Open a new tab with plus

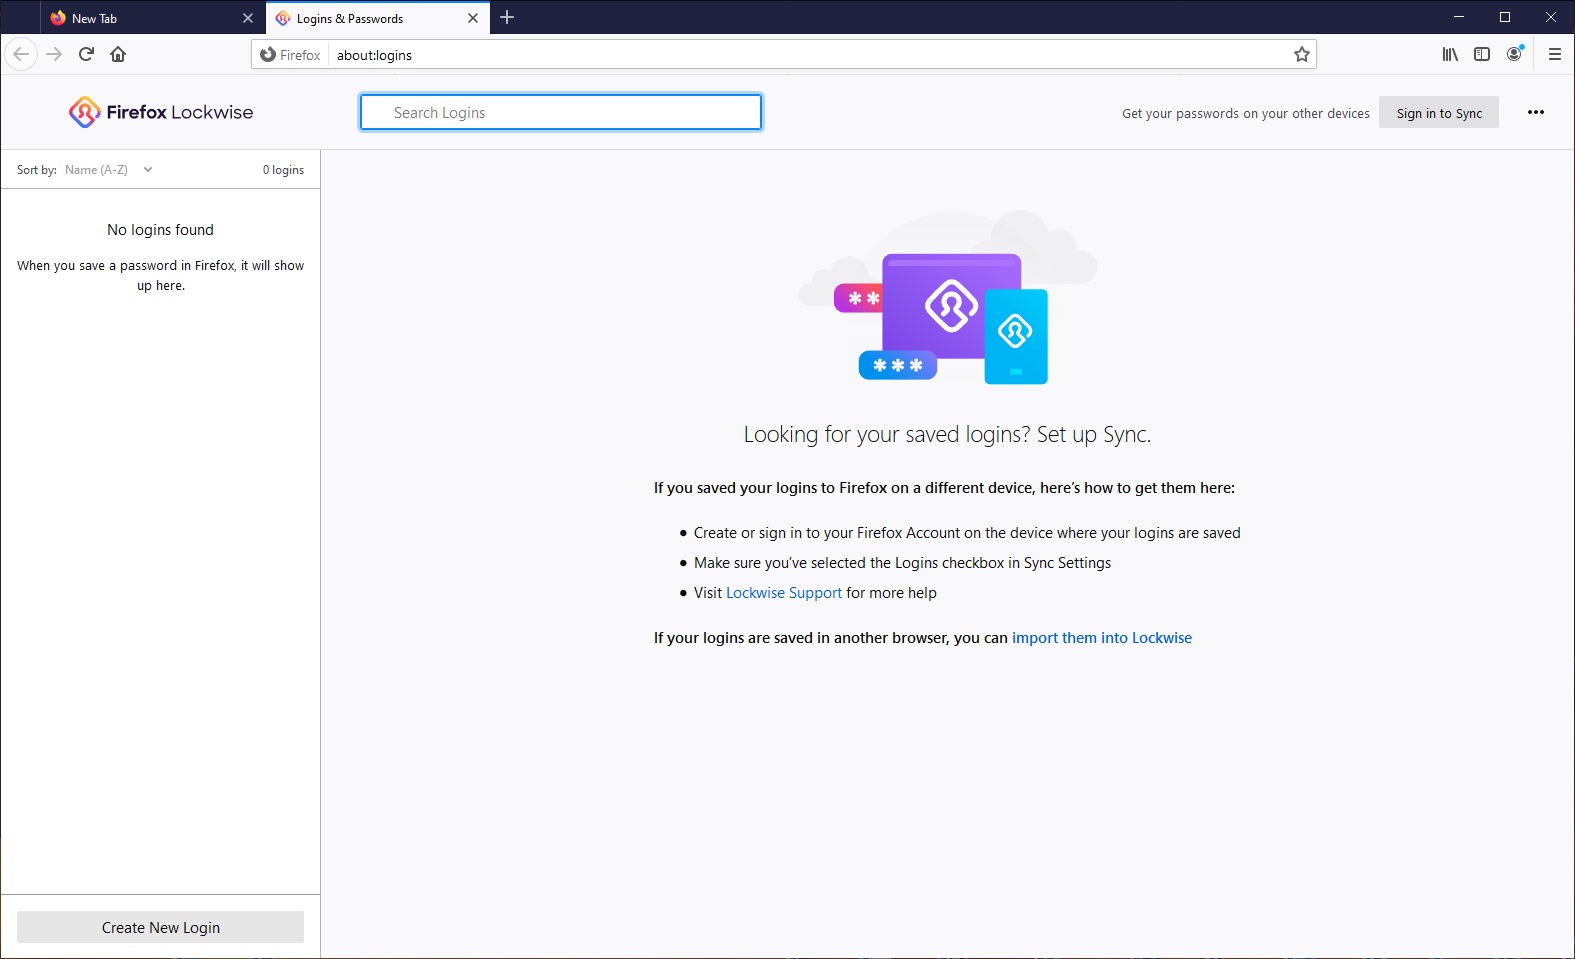pos(507,17)
